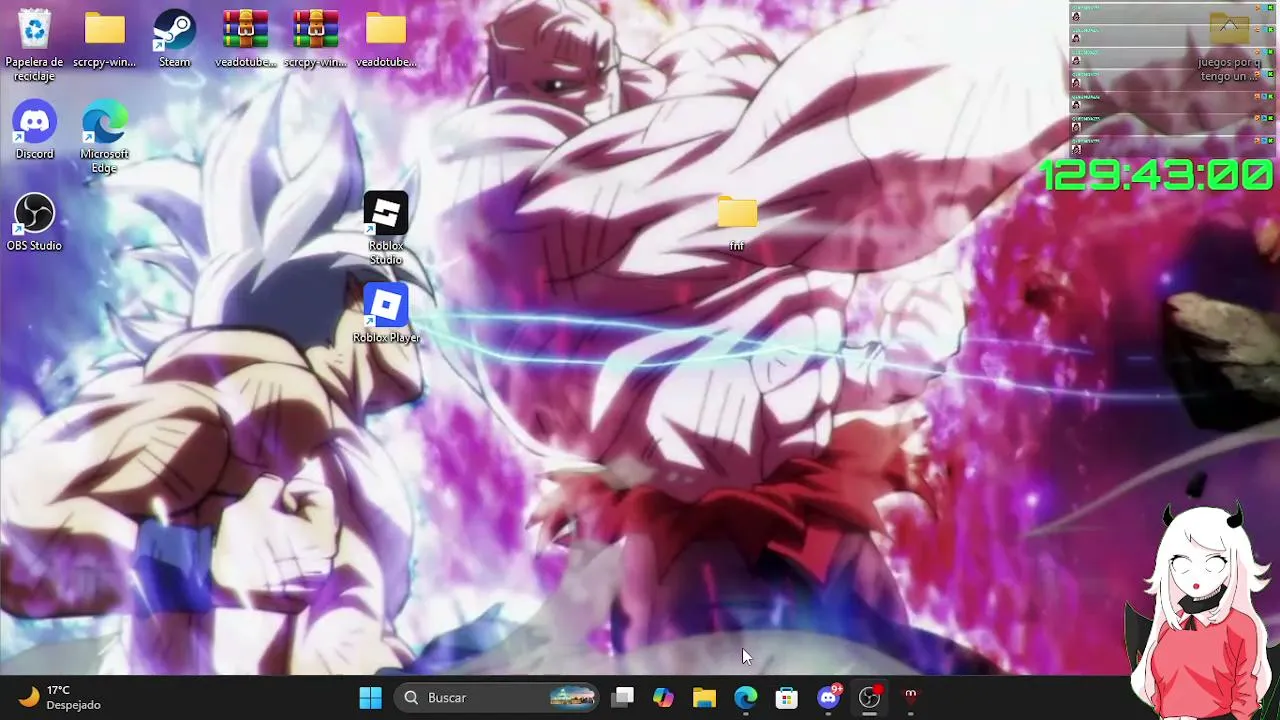
Task: Select the Roblox Player desktop shortcut
Action: [x=386, y=313]
